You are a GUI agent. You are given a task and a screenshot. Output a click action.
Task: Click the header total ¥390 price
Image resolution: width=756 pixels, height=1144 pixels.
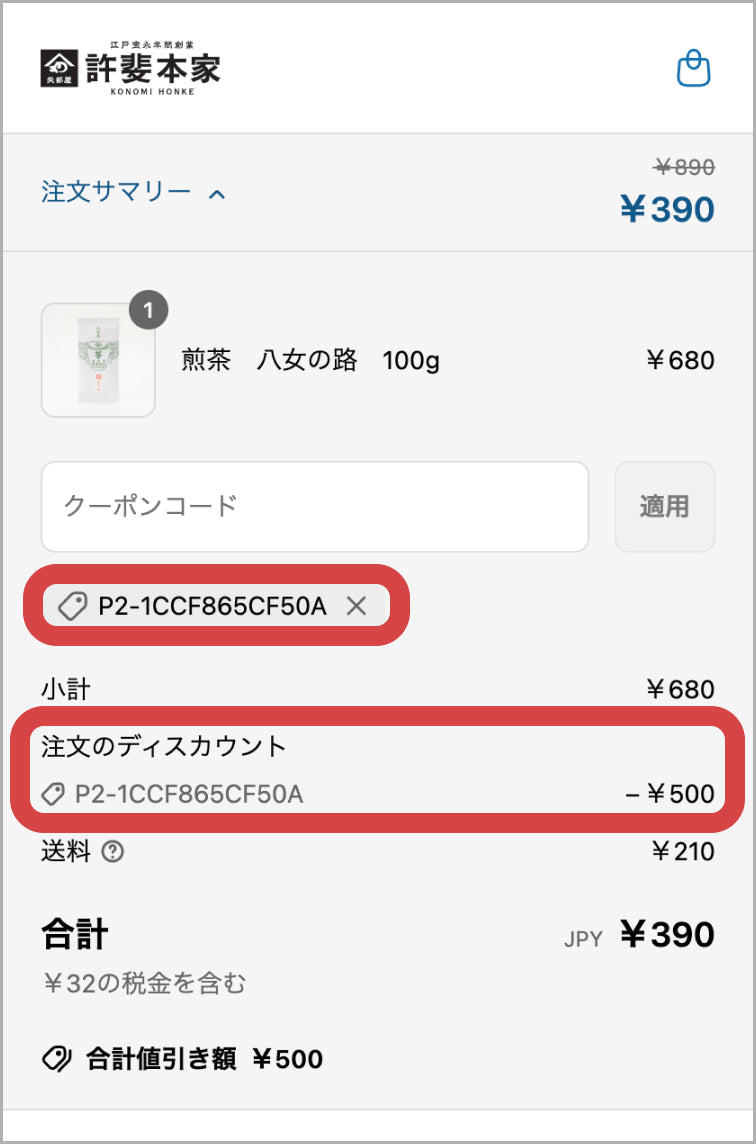(x=667, y=210)
